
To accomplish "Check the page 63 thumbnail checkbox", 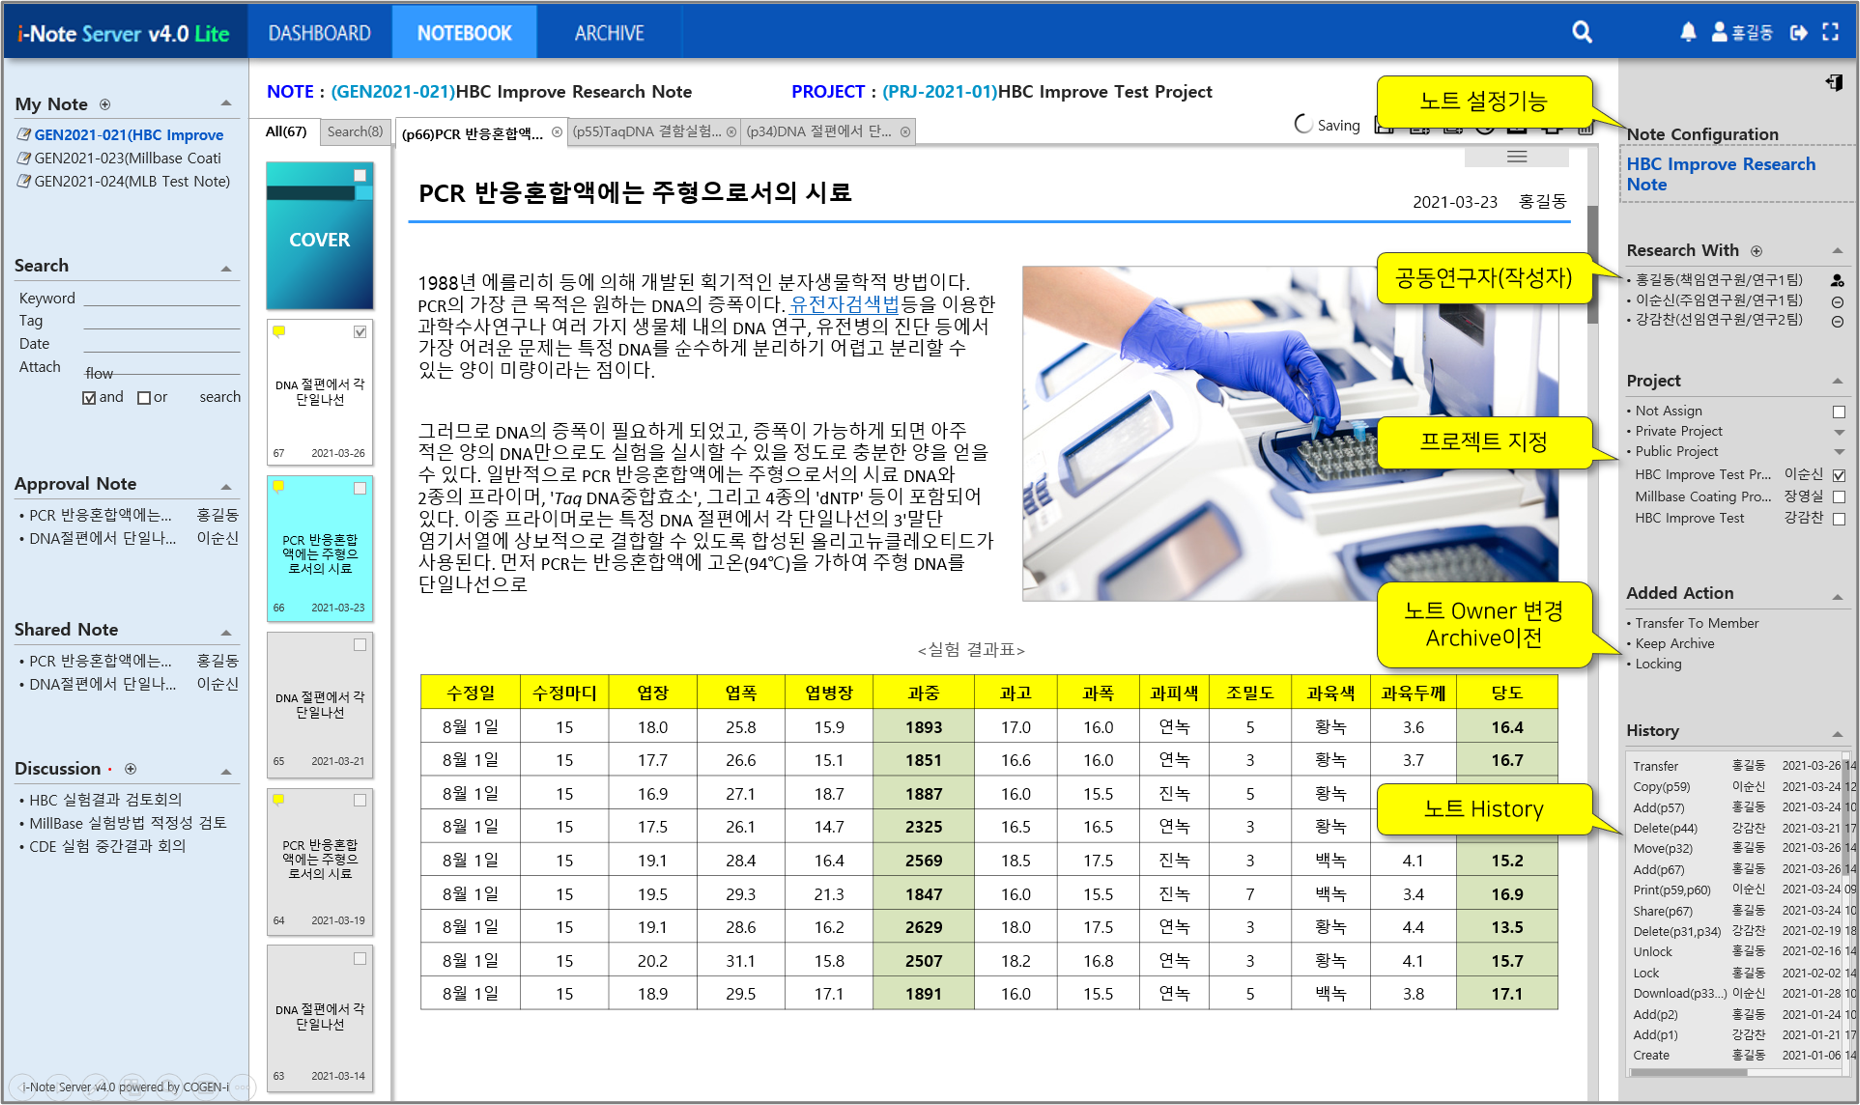I will pyautogui.click(x=360, y=958).
